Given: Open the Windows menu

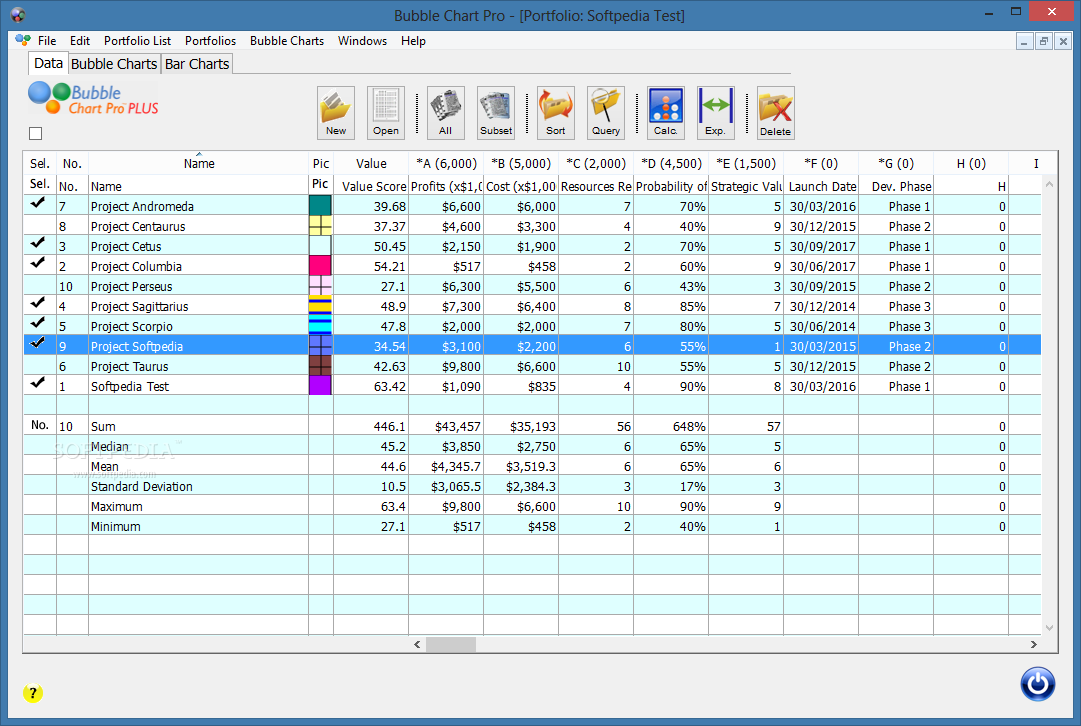Looking at the screenshot, I should pos(362,41).
